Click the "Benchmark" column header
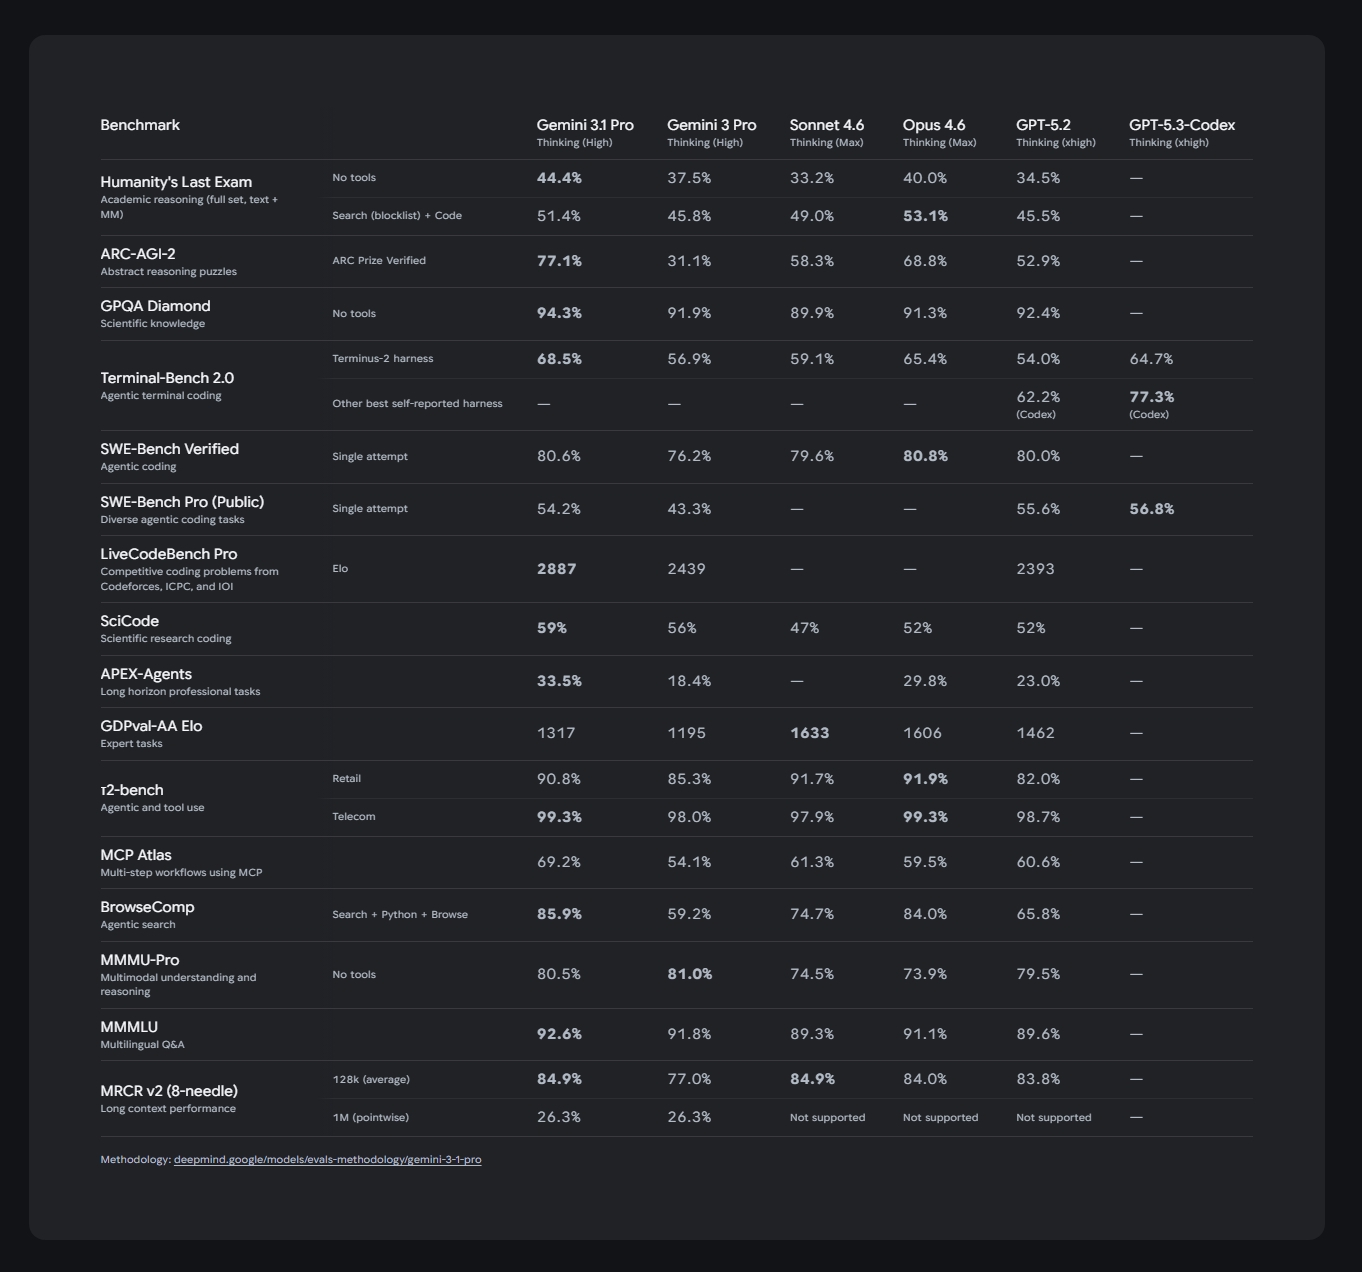Viewport: 1362px width, 1272px height. pos(140,125)
